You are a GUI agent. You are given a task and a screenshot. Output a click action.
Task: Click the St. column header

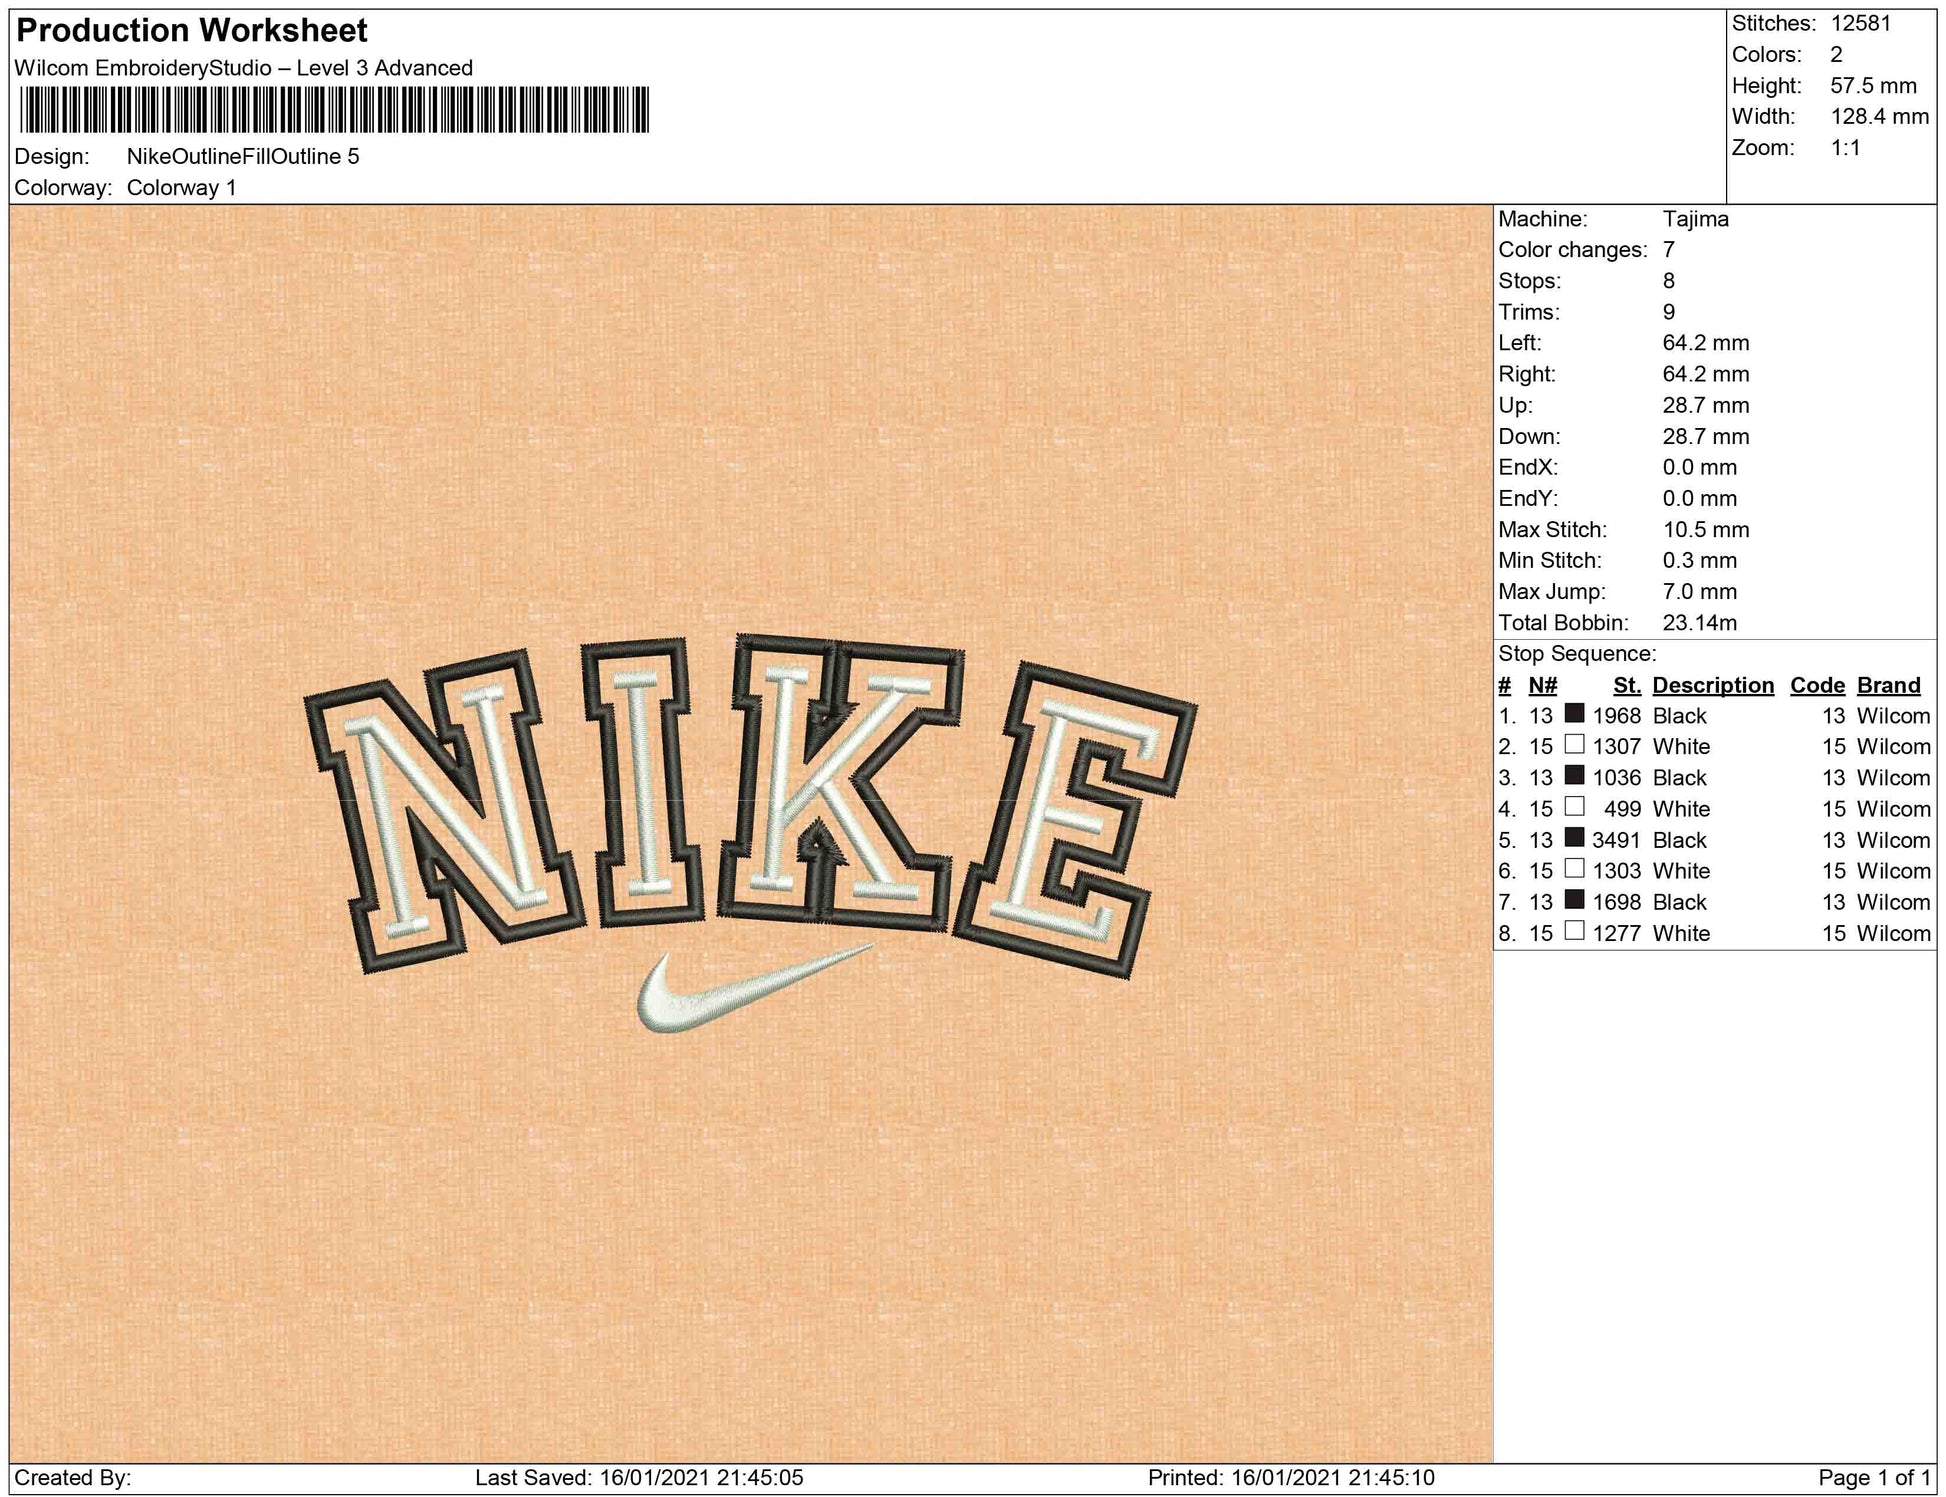pos(1626,685)
